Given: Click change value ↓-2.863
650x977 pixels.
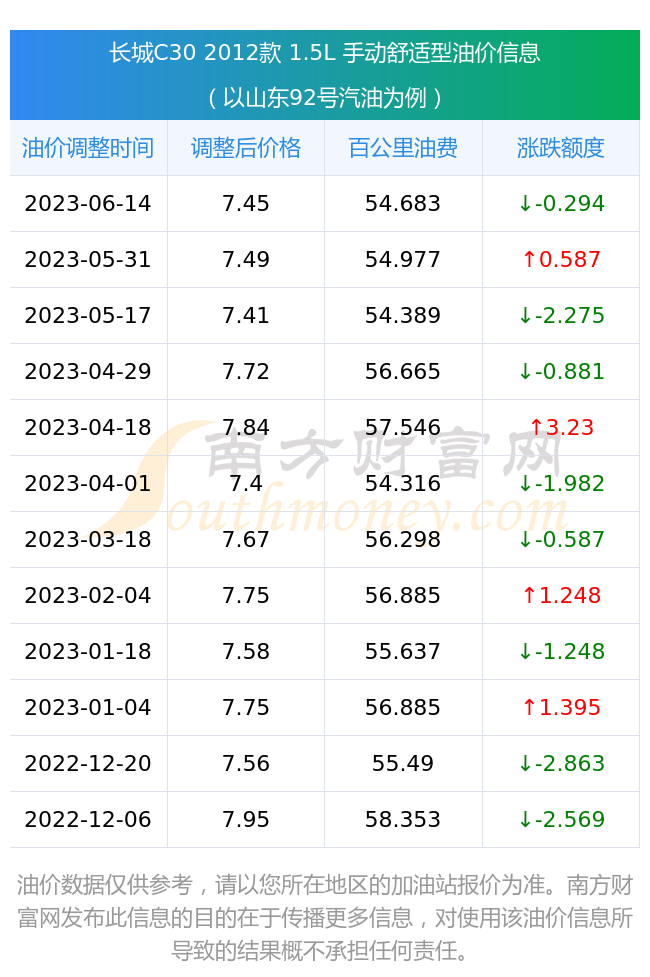Looking at the screenshot, I should pyautogui.click(x=562, y=764).
